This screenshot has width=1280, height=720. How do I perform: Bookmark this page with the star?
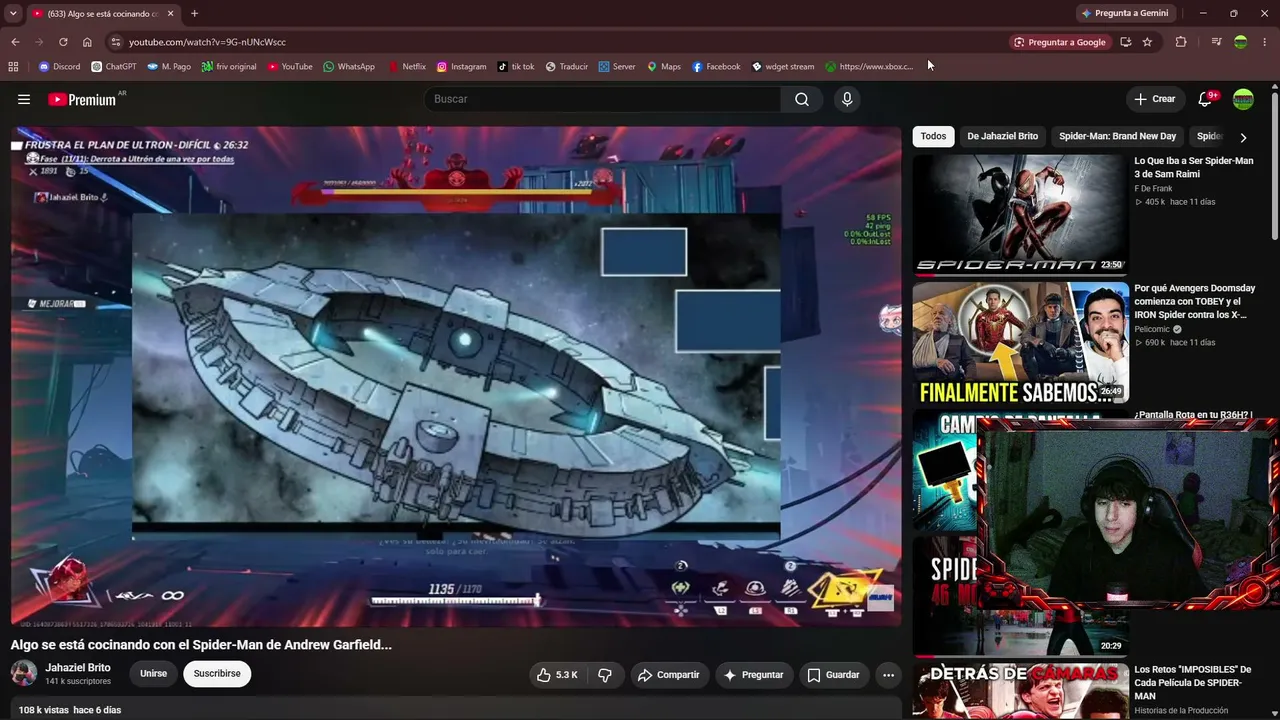(1147, 42)
